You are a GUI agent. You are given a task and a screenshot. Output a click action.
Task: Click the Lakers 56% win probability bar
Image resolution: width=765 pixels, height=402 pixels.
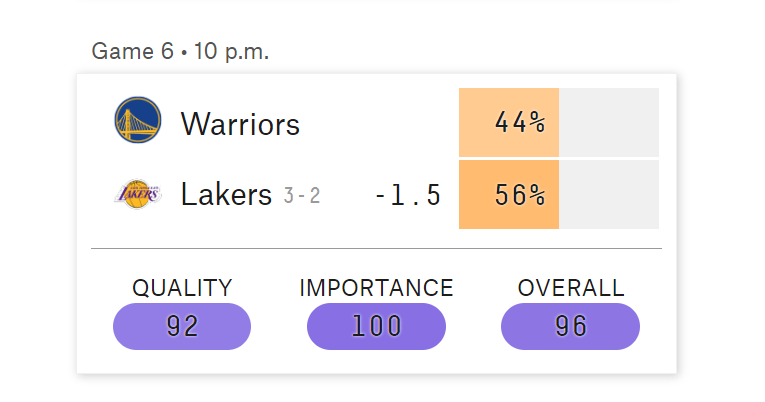509,195
